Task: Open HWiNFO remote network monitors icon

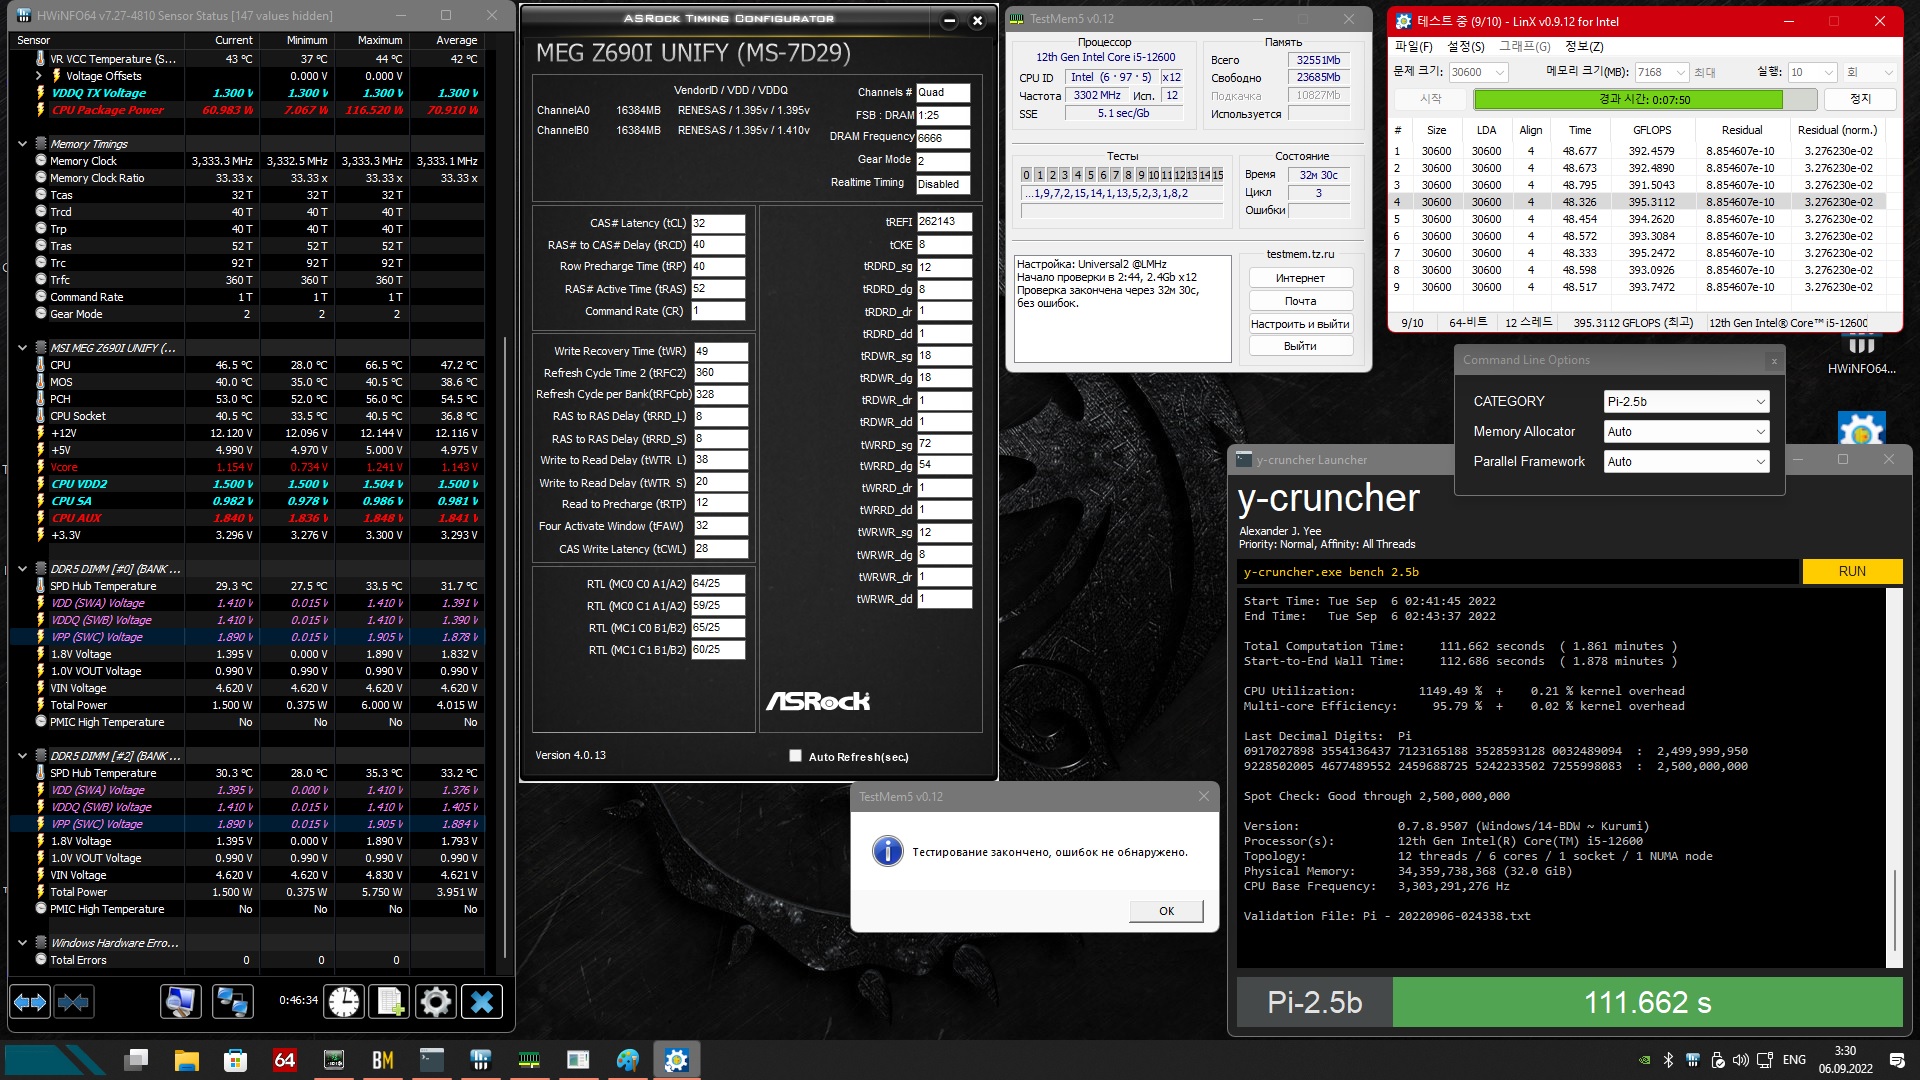Action: coord(233,1001)
